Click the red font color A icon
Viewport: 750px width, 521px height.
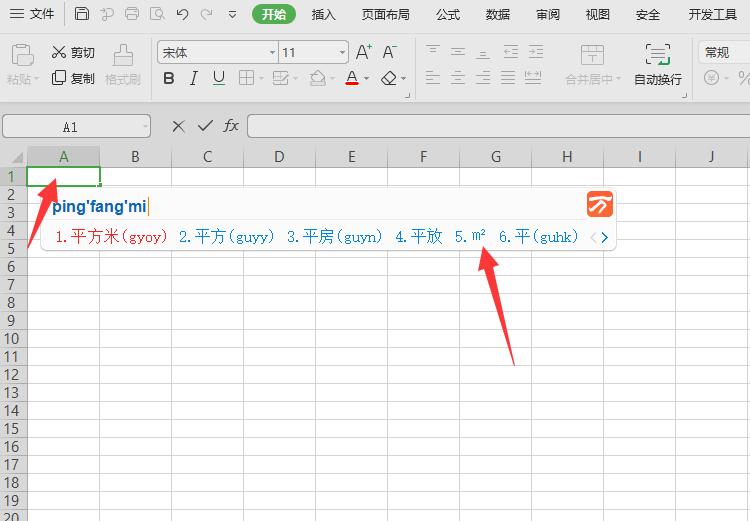coord(352,78)
